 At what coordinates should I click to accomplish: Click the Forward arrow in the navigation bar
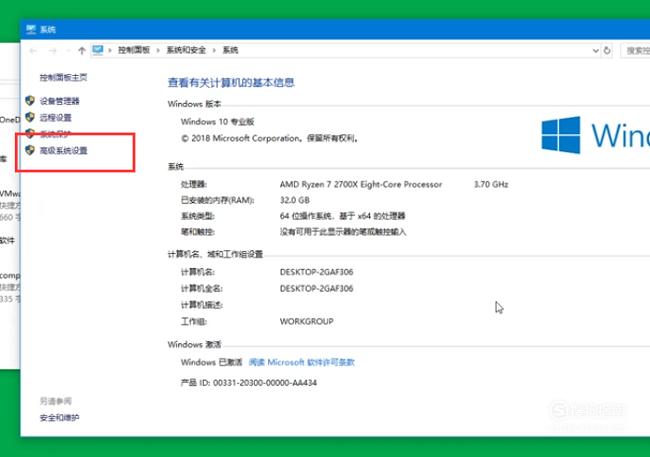(53, 51)
